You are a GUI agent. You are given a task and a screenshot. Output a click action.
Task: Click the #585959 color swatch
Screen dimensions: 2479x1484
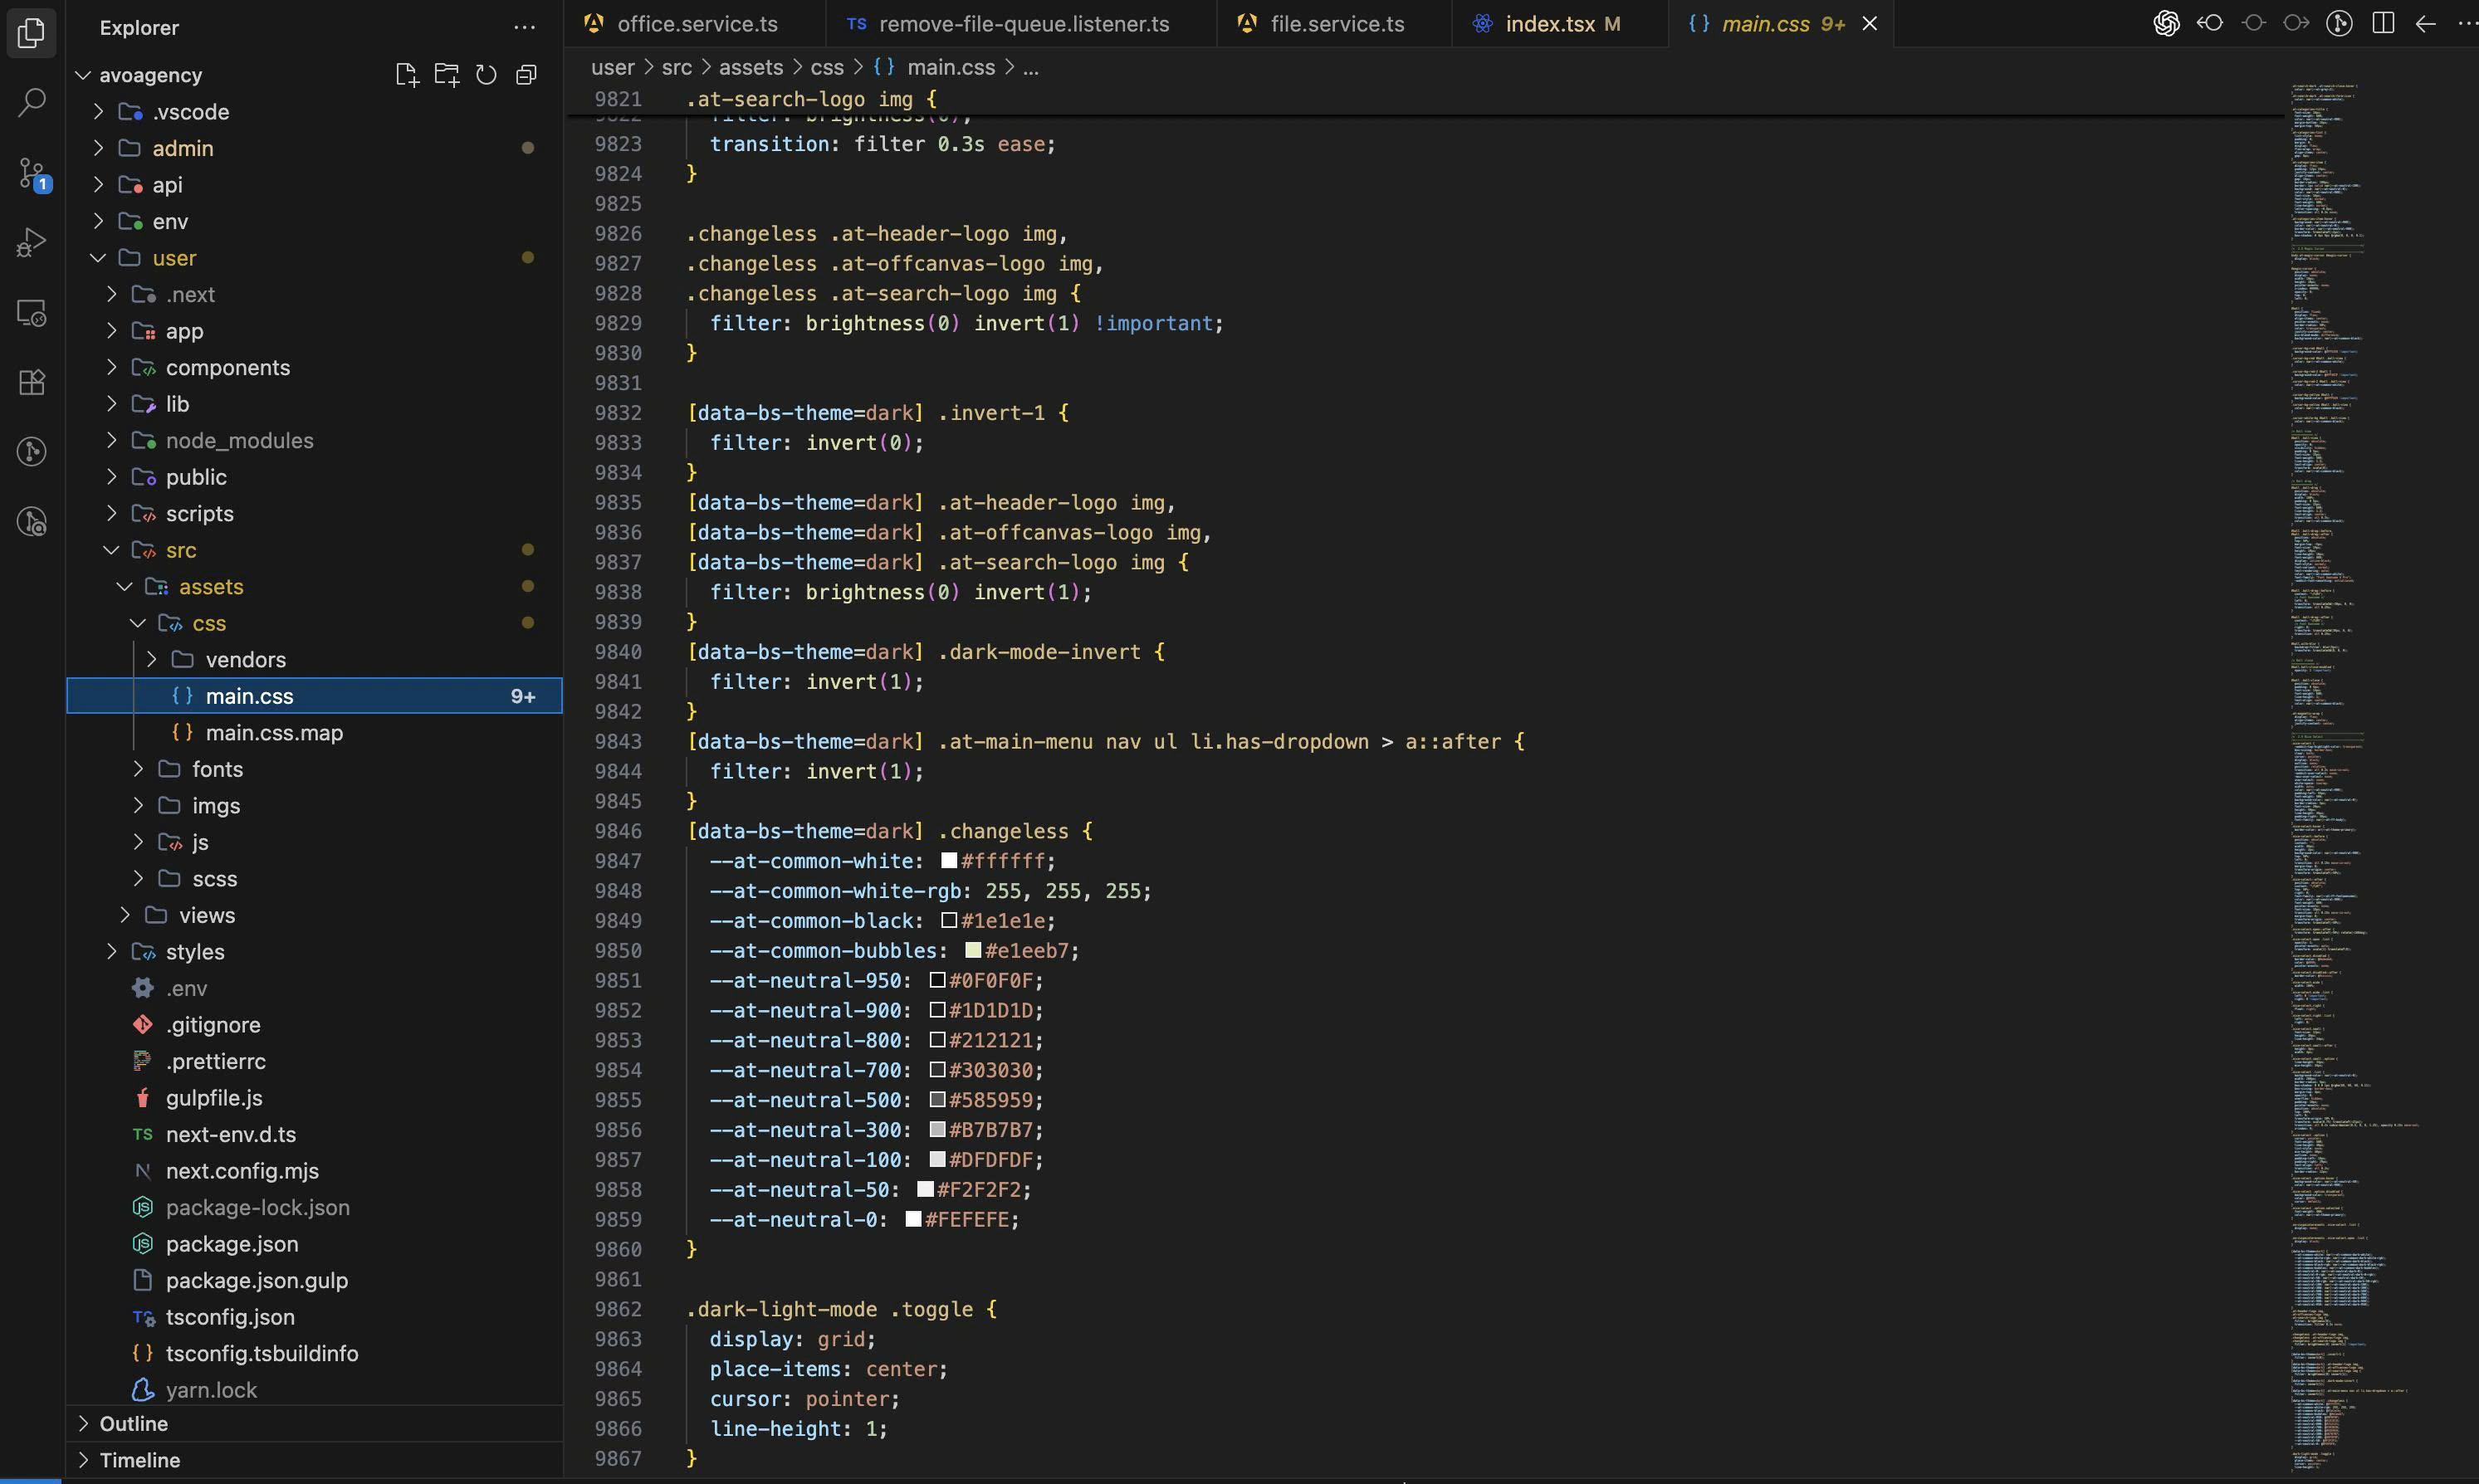click(x=937, y=1100)
